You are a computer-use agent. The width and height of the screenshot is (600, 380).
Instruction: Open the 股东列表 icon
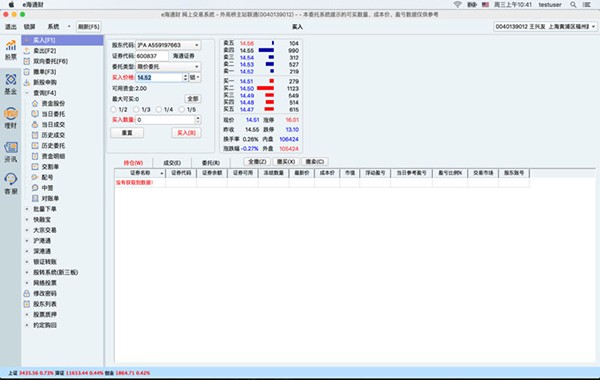pyautogui.click(x=27, y=304)
